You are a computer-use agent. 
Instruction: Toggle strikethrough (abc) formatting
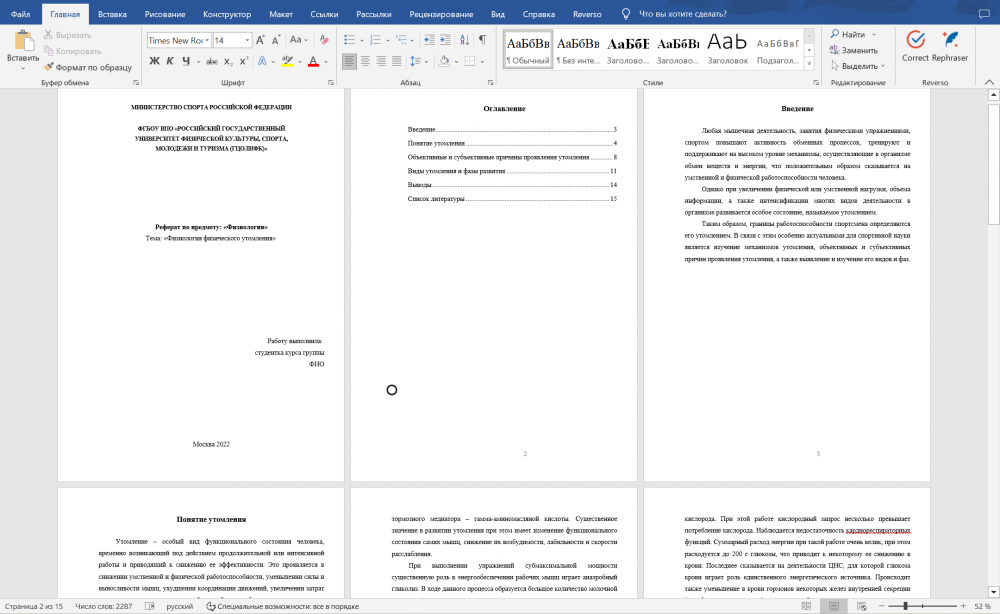[212, 61]
